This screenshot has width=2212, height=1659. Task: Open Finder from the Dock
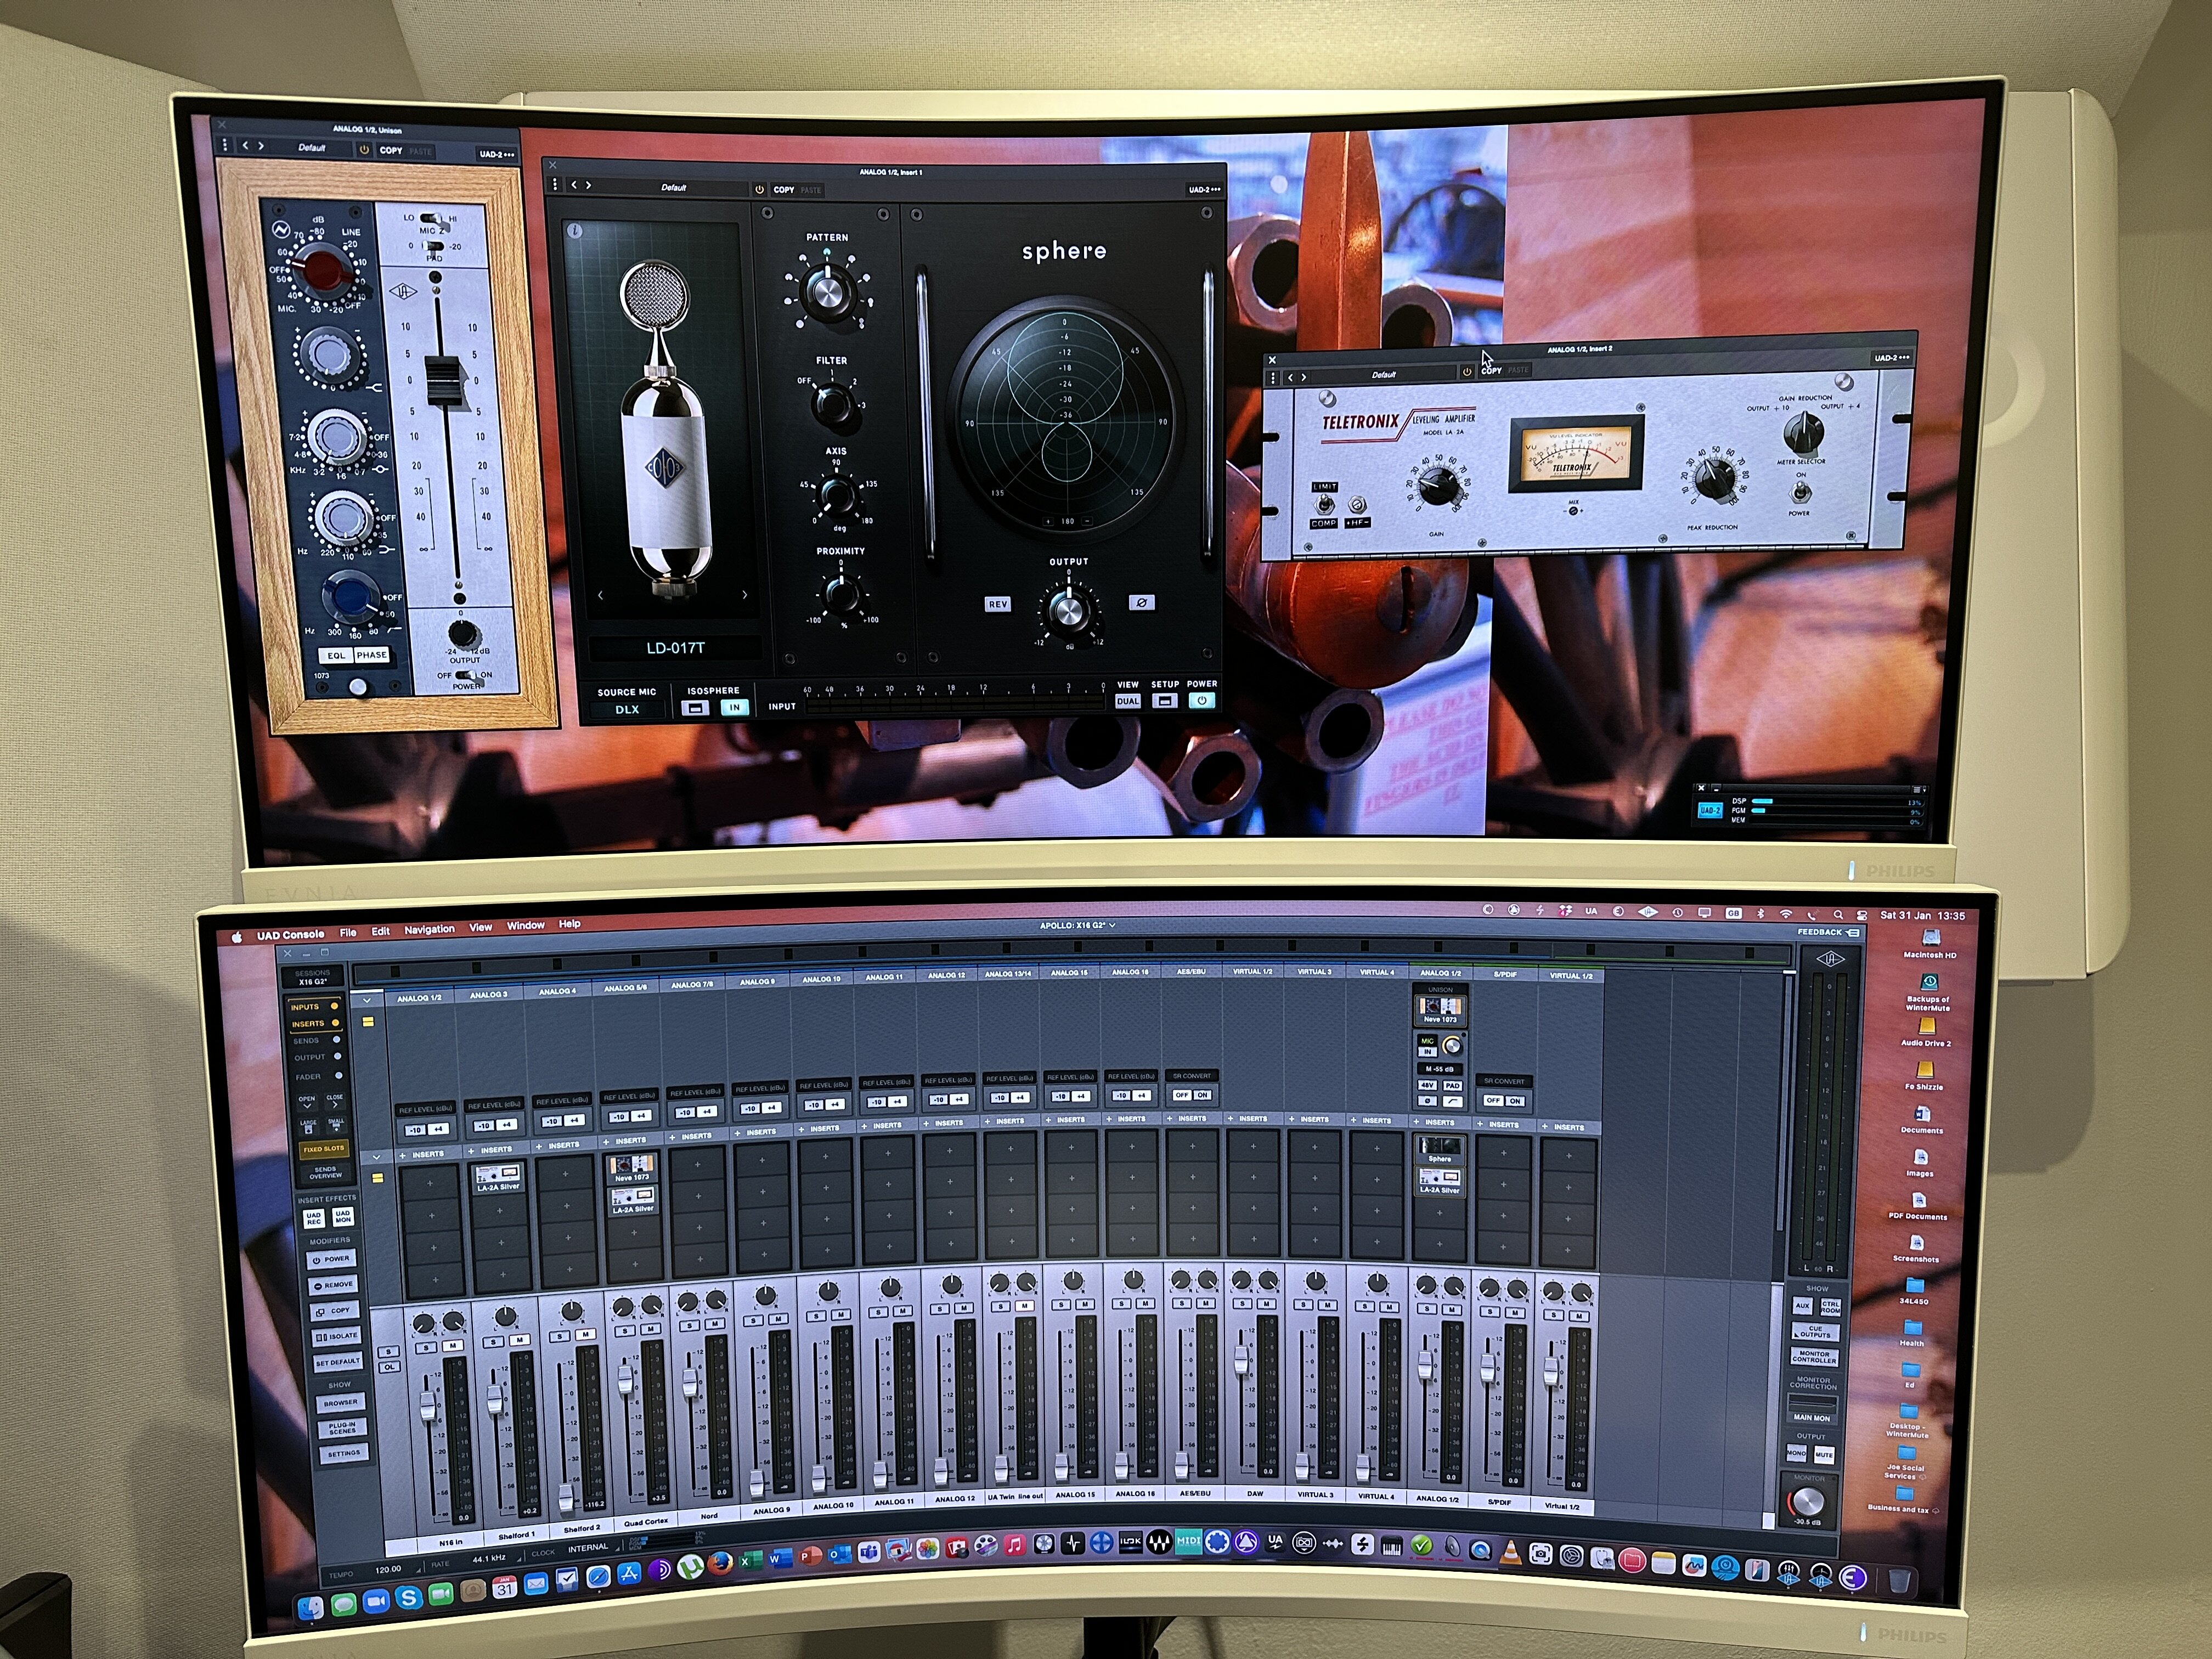pos(310,1607)
